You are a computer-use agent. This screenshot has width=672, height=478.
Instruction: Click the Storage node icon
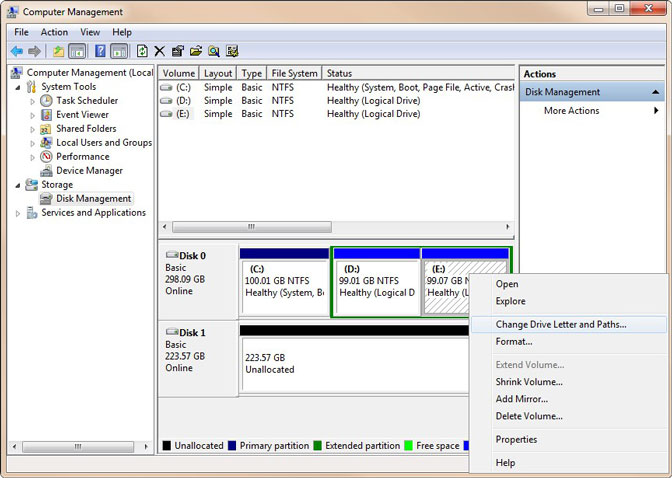(31, 185)
